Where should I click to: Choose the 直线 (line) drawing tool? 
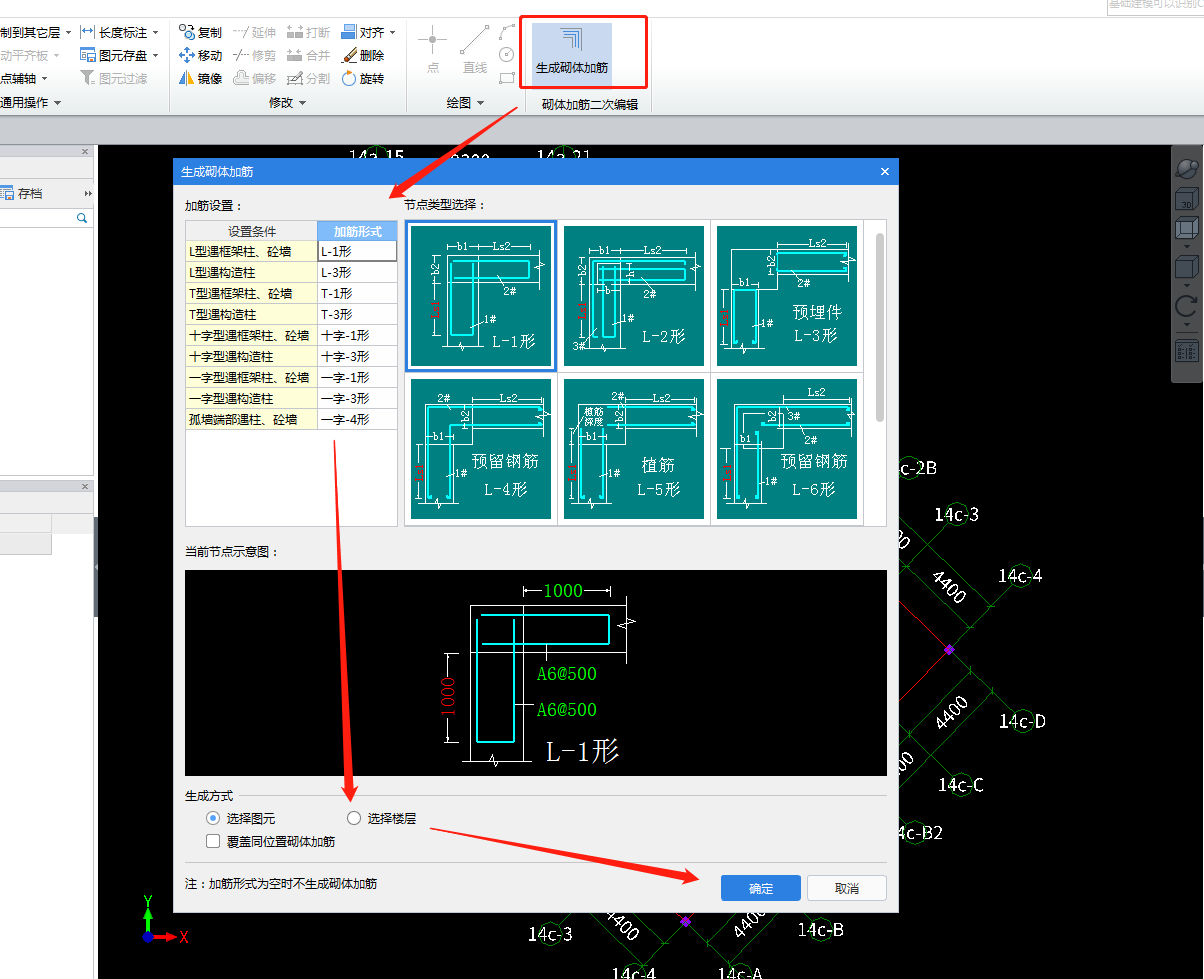coord(475,50)
